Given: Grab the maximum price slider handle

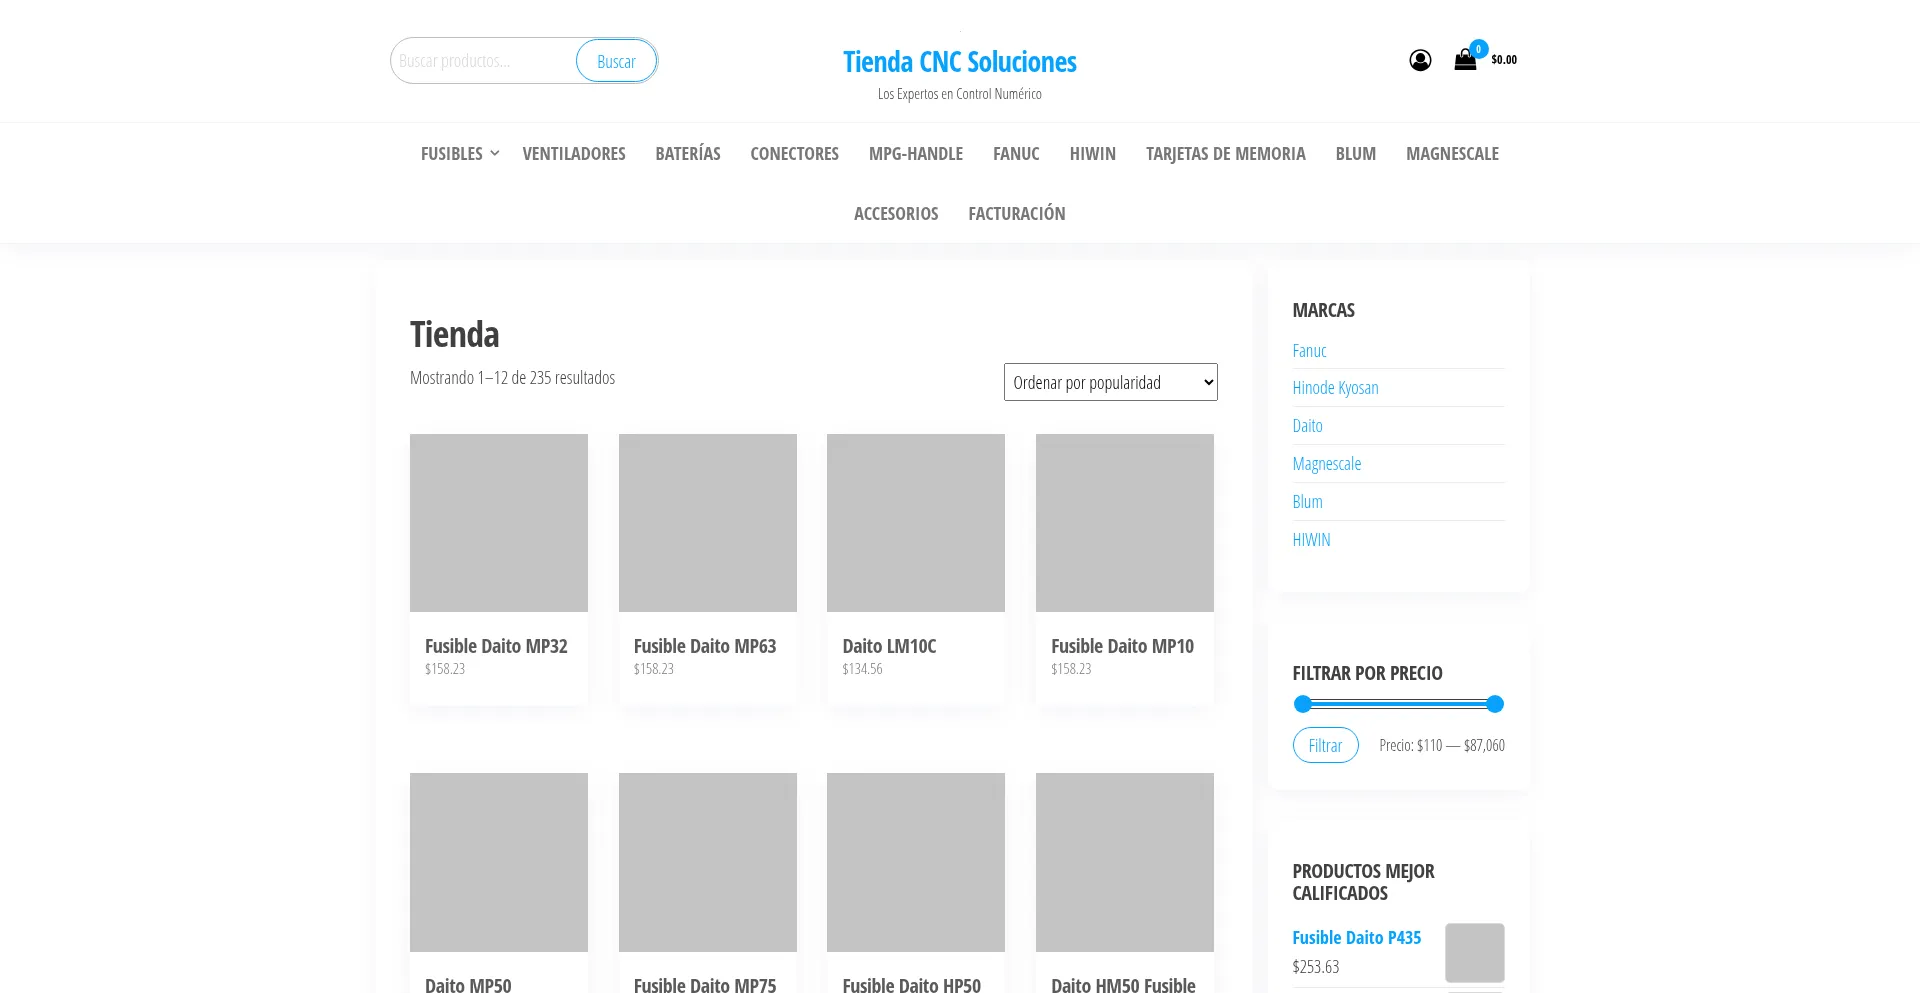Looking at the screenshot, I should 1495,704.
